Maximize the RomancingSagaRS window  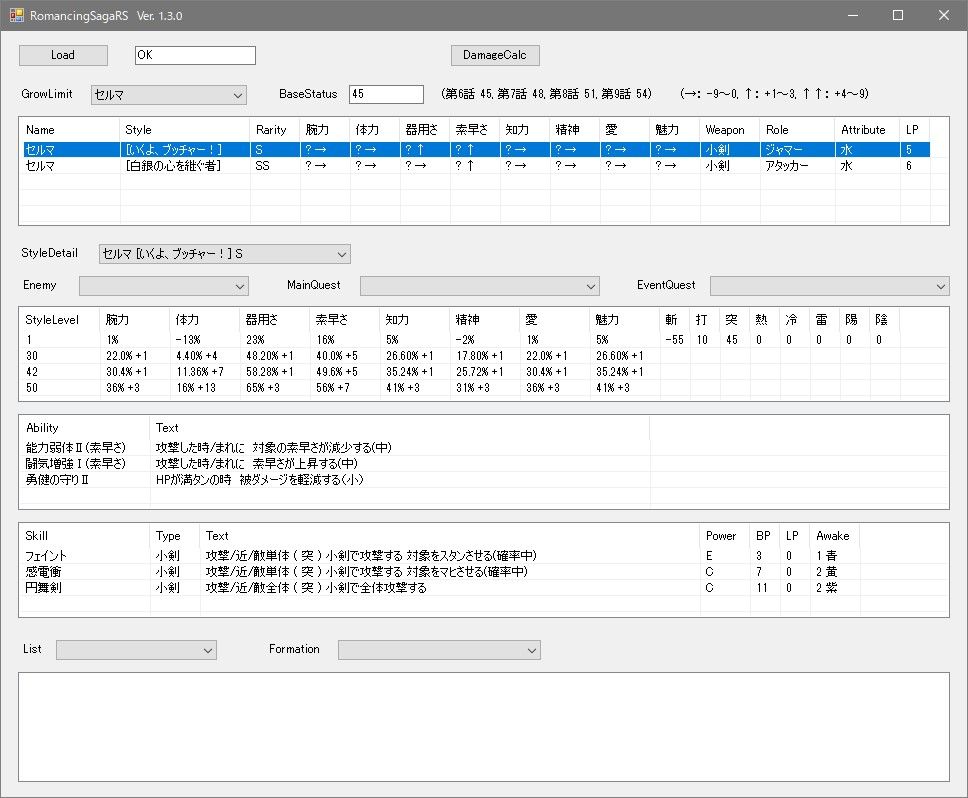898,15
